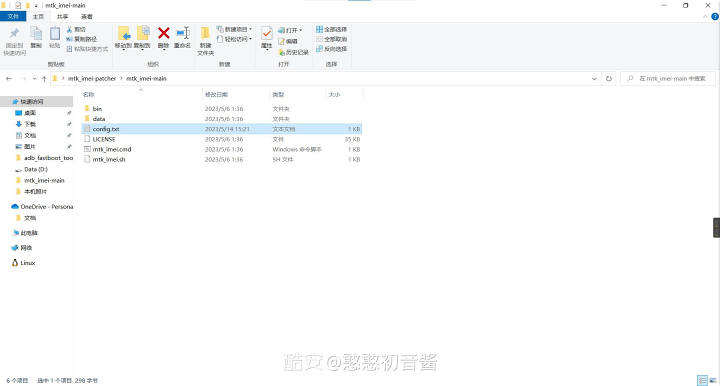The width and height of the screenshot is (720, 386).
Task: Open Pictures (图片) in the sidebar
Action: [x=25, y=146]
